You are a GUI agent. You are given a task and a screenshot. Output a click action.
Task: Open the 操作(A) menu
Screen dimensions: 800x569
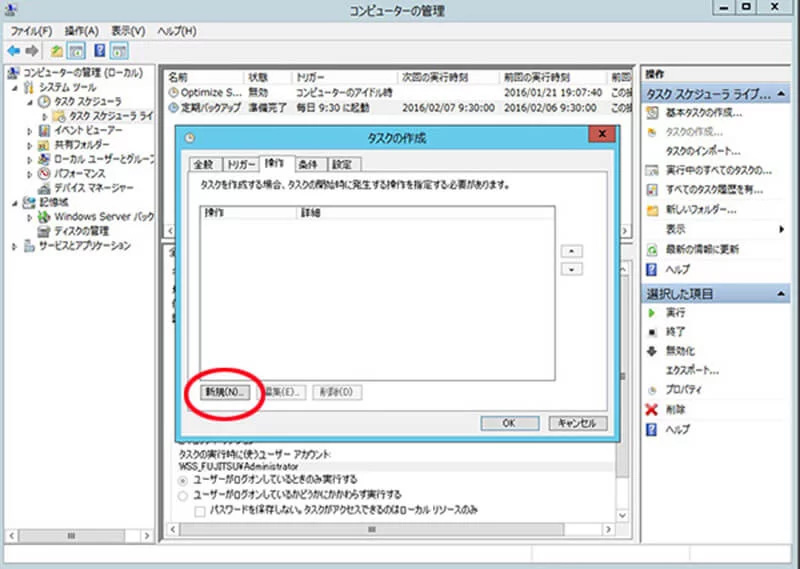(x=82, y=31)
